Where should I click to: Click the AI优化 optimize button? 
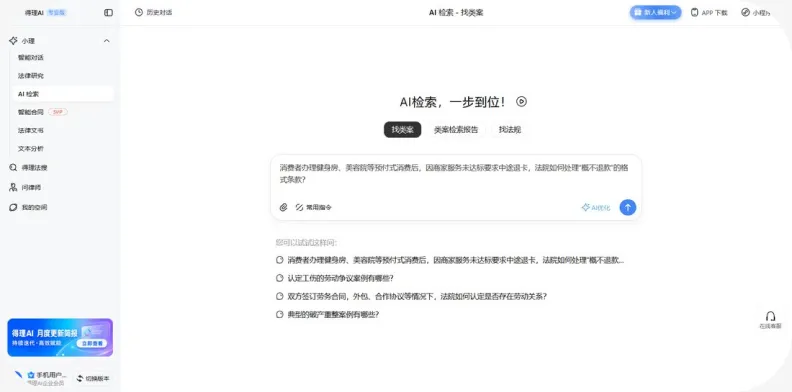(596, 207)
